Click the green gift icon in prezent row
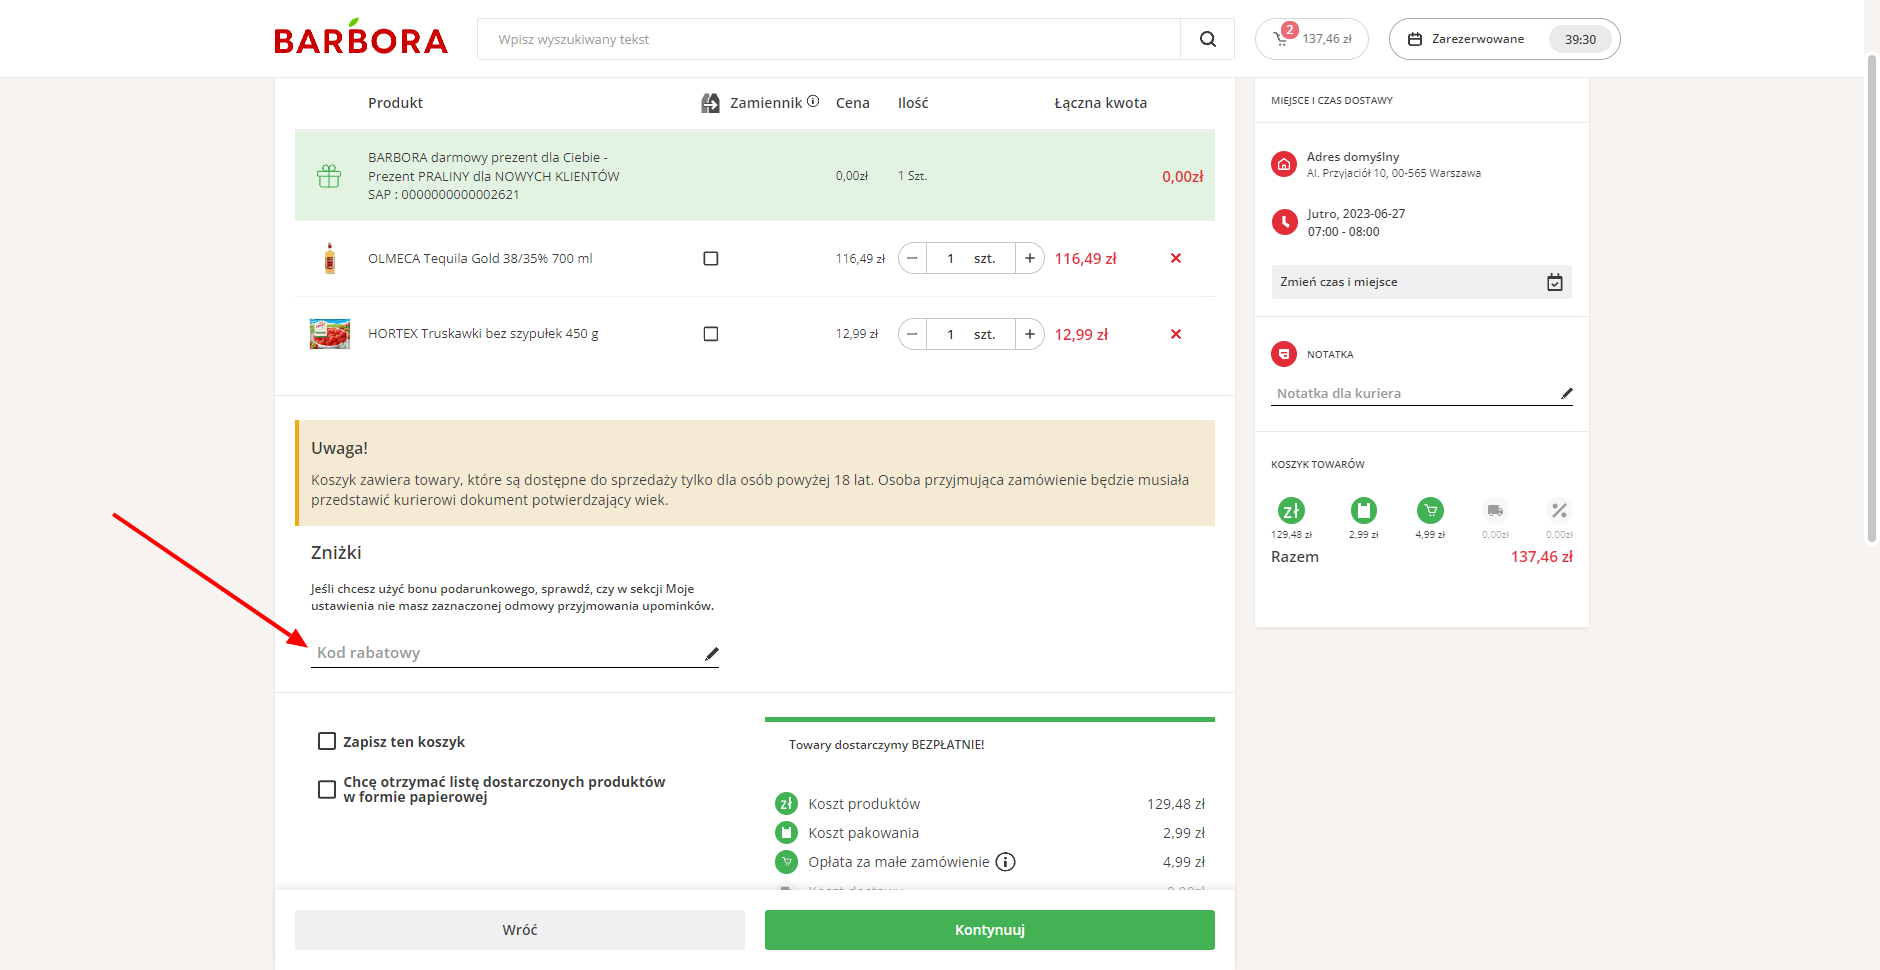The image size is (1880, 970). click(329, 176)
